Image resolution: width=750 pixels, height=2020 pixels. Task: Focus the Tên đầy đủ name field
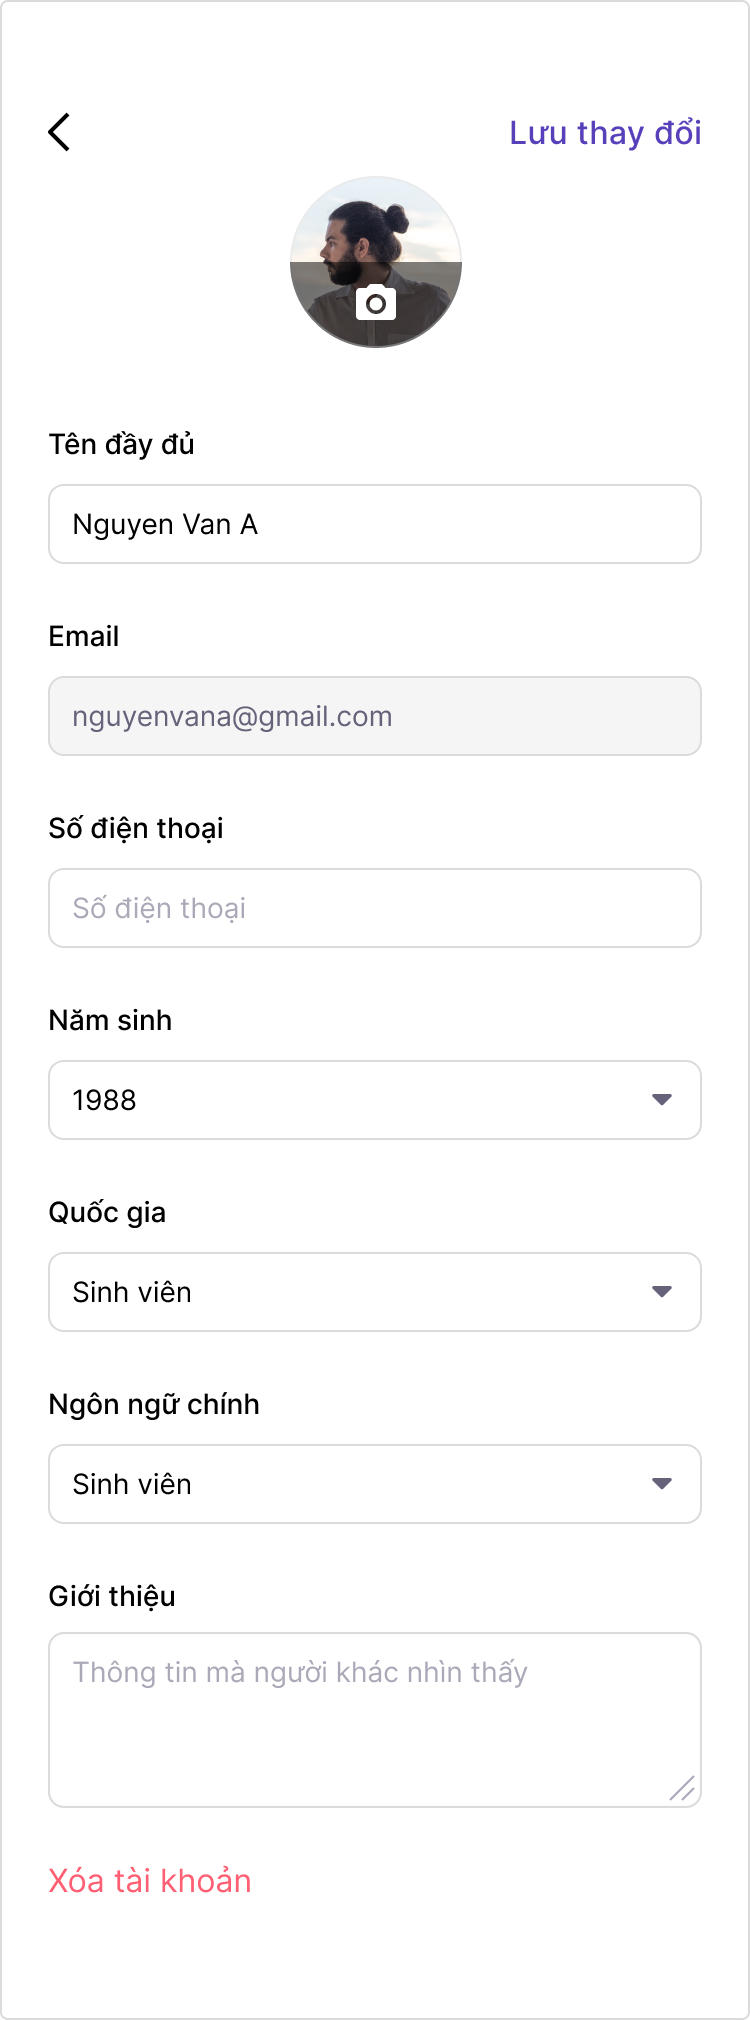(375, 524)
